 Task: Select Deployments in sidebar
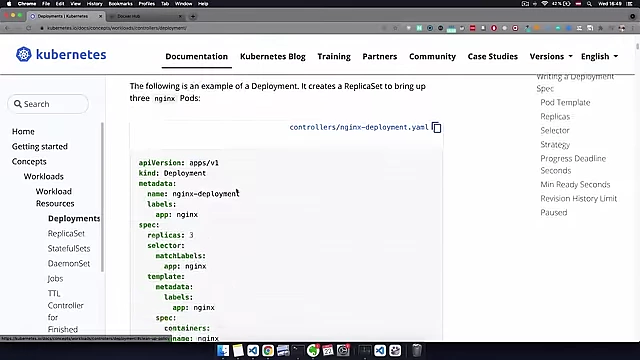(74, 218)
